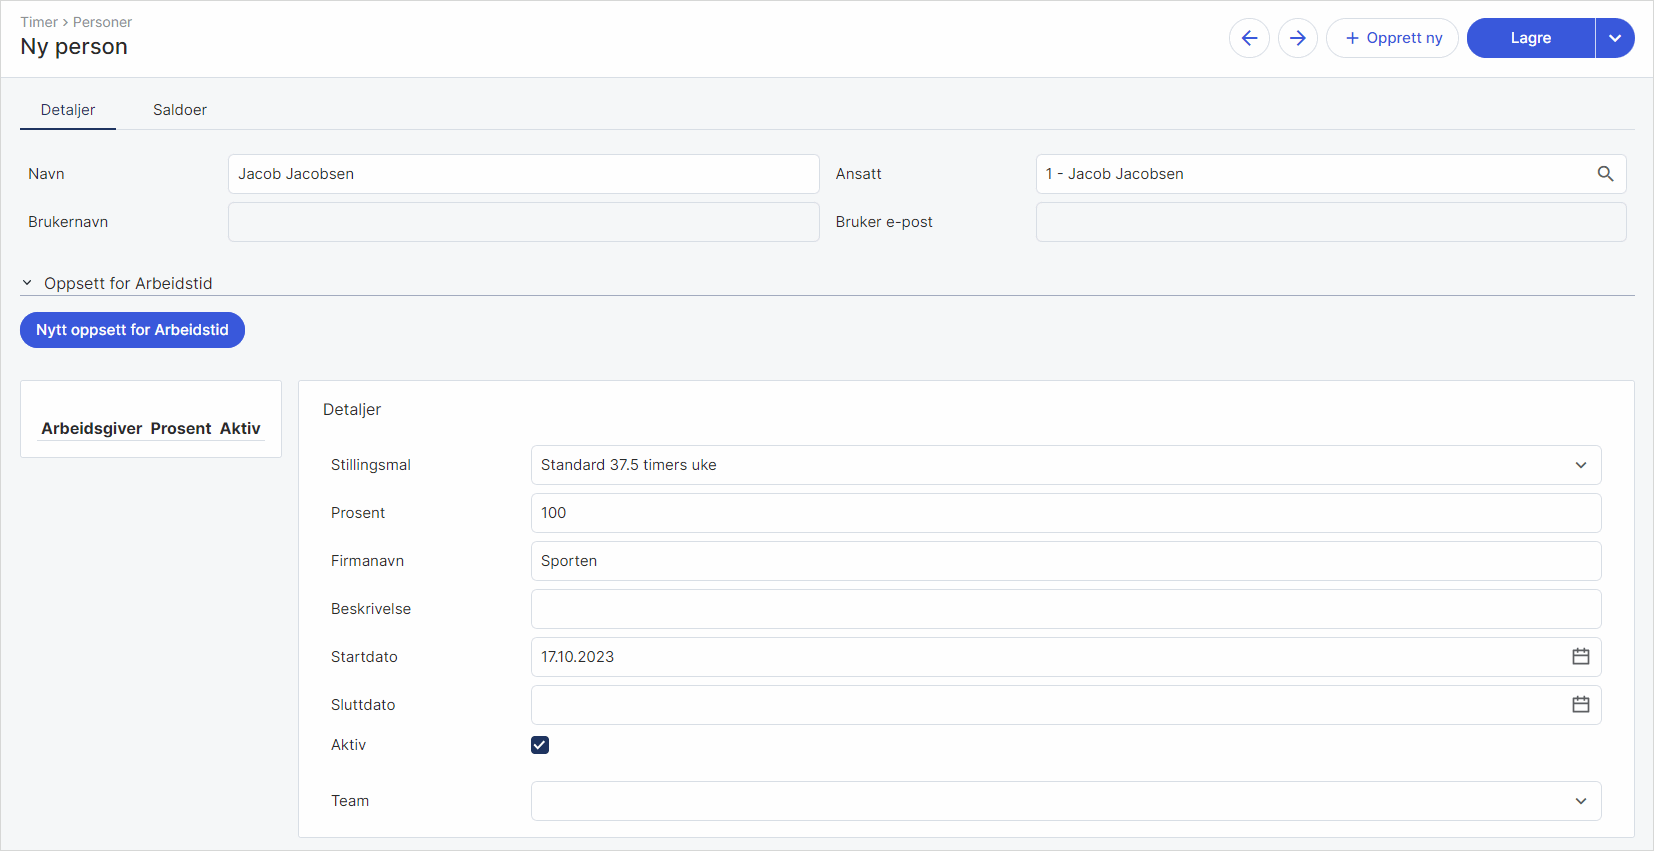This screenshot has width=1654, height=851.
Task: Click the empty Beskrivelse field
Action: coord(1066,609)
